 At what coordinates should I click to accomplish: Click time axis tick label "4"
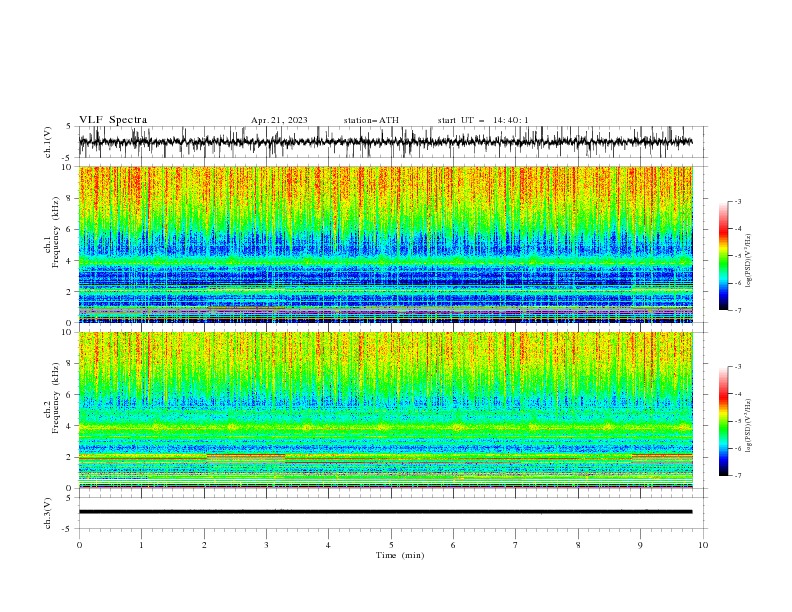[x=328, y=545]
